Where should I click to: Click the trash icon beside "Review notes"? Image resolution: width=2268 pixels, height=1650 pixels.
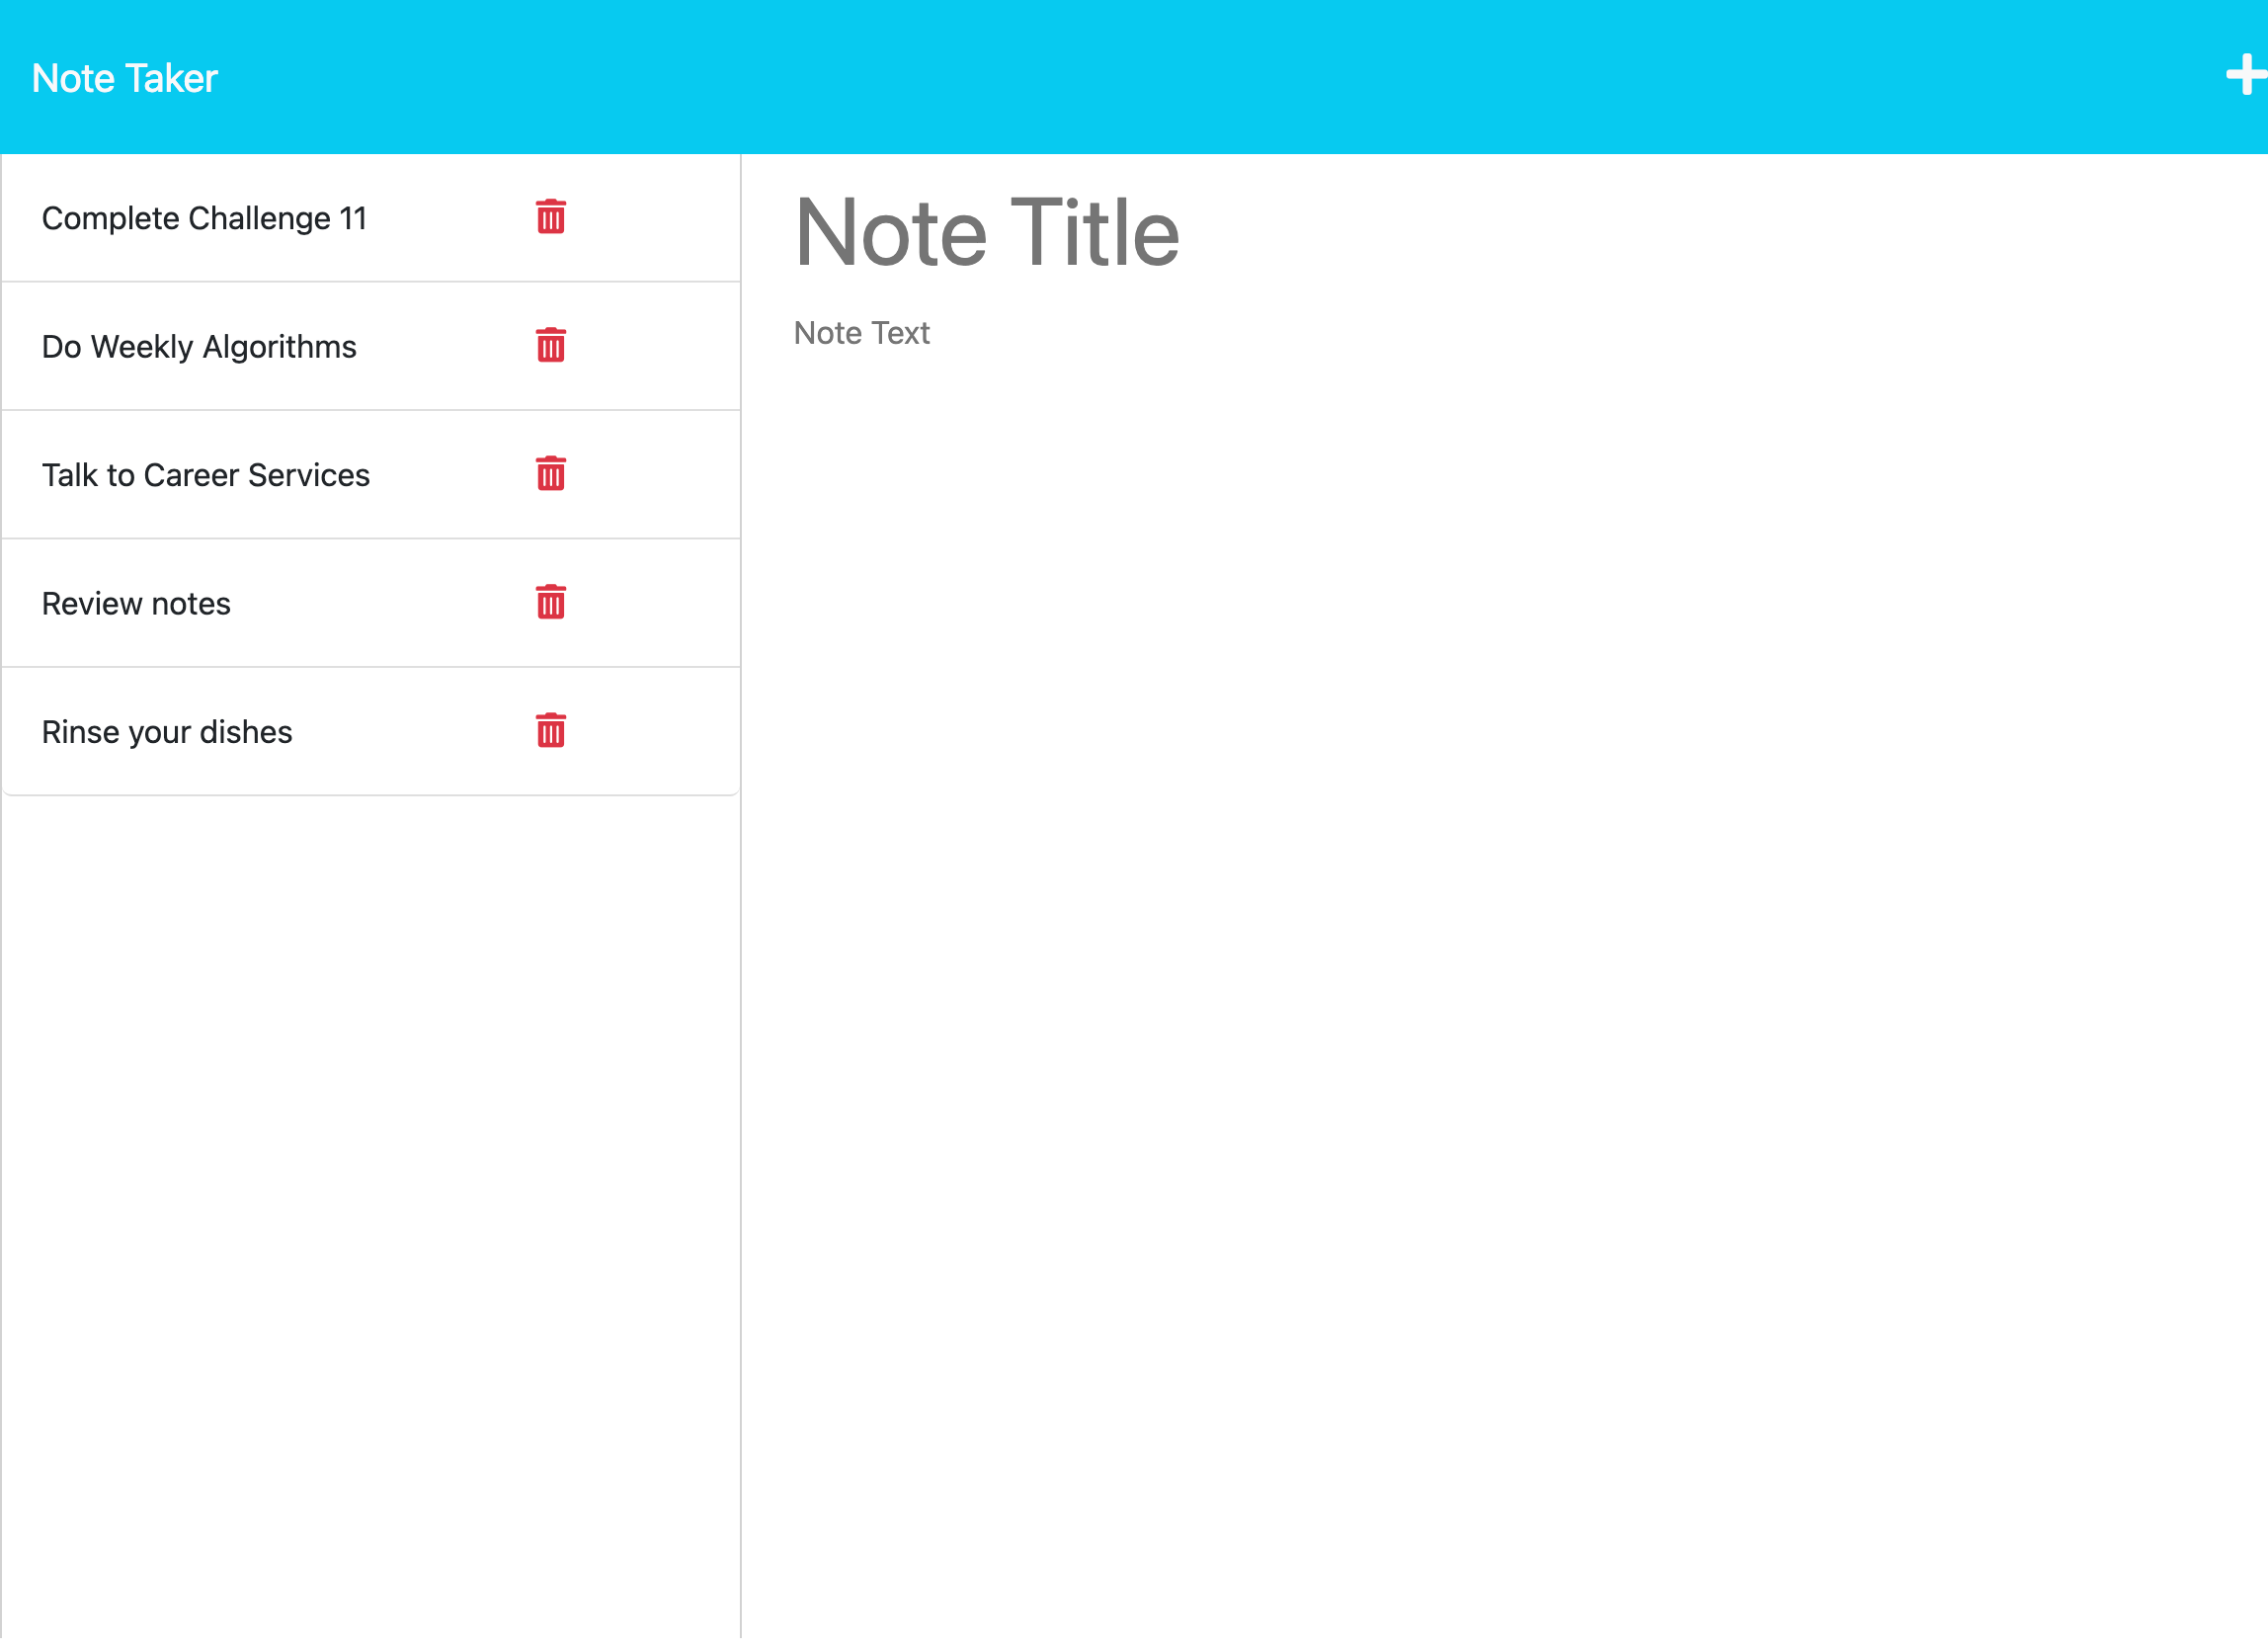550,603
